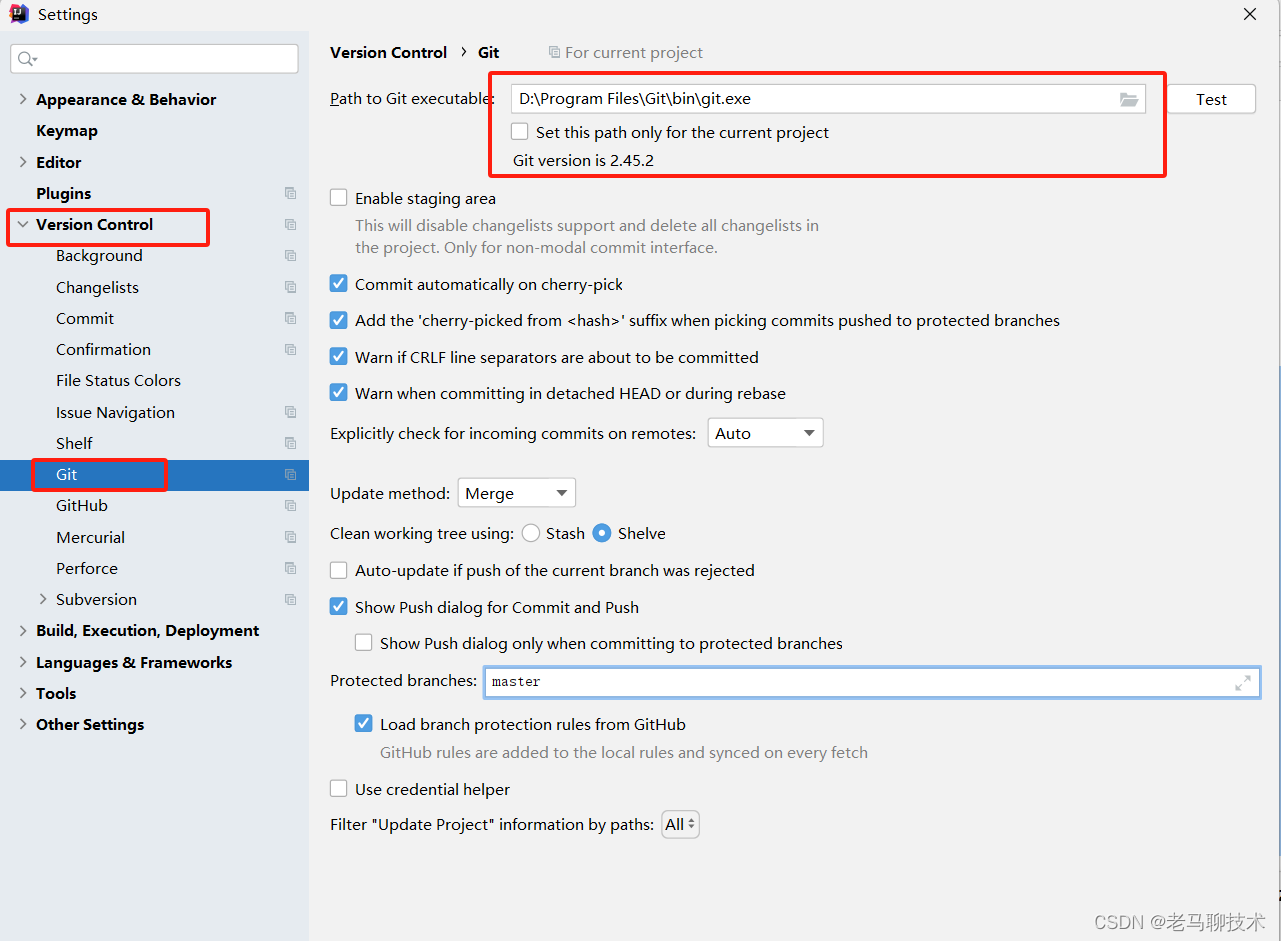This screenshot has height=941, width=1281.
Task: Collapse the Version Control section
Action: (23, 224)
